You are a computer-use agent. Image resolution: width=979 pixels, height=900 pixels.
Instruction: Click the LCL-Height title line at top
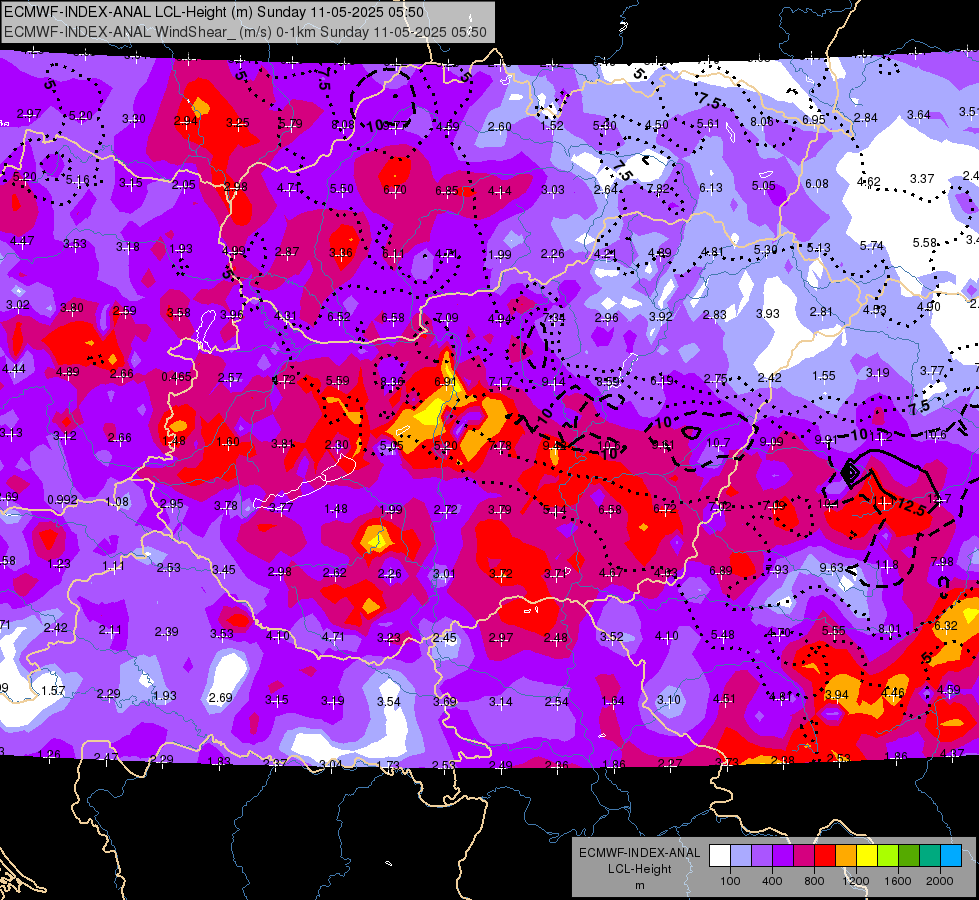click(x=214, y=12)
